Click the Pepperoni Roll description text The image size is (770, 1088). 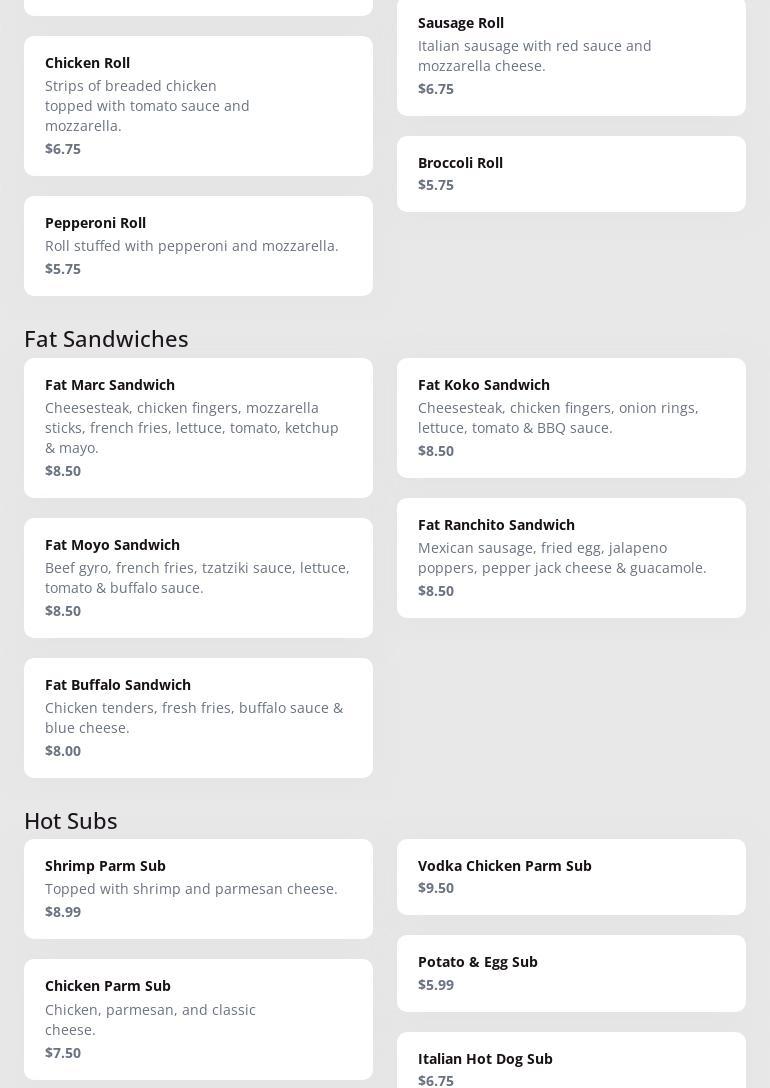click(x=191, y=246)
